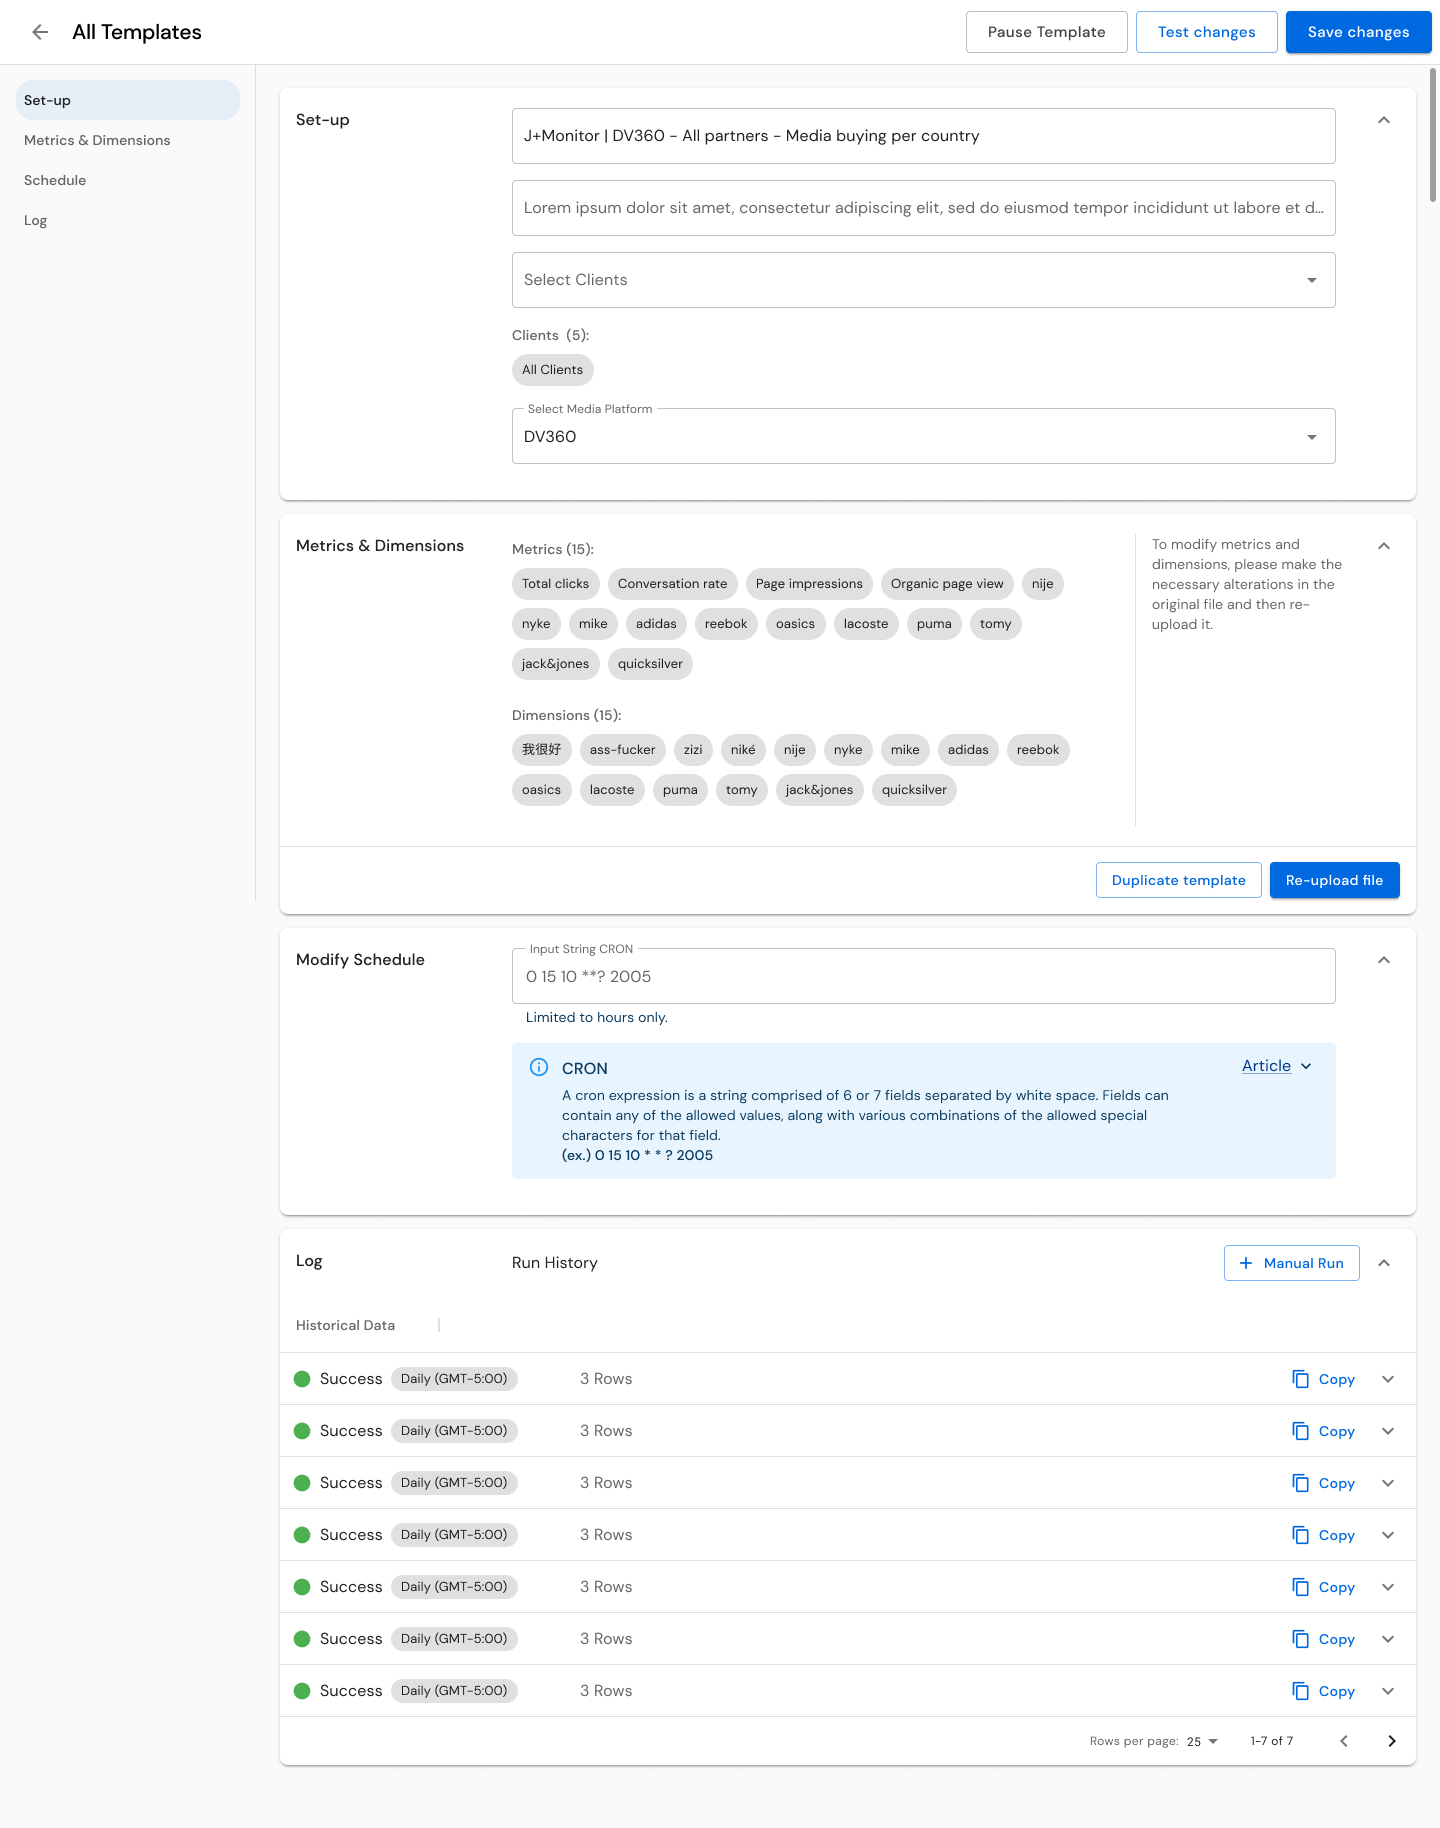
Task: Expand the third Success log row chevron
Action: coord(1388,1483)
